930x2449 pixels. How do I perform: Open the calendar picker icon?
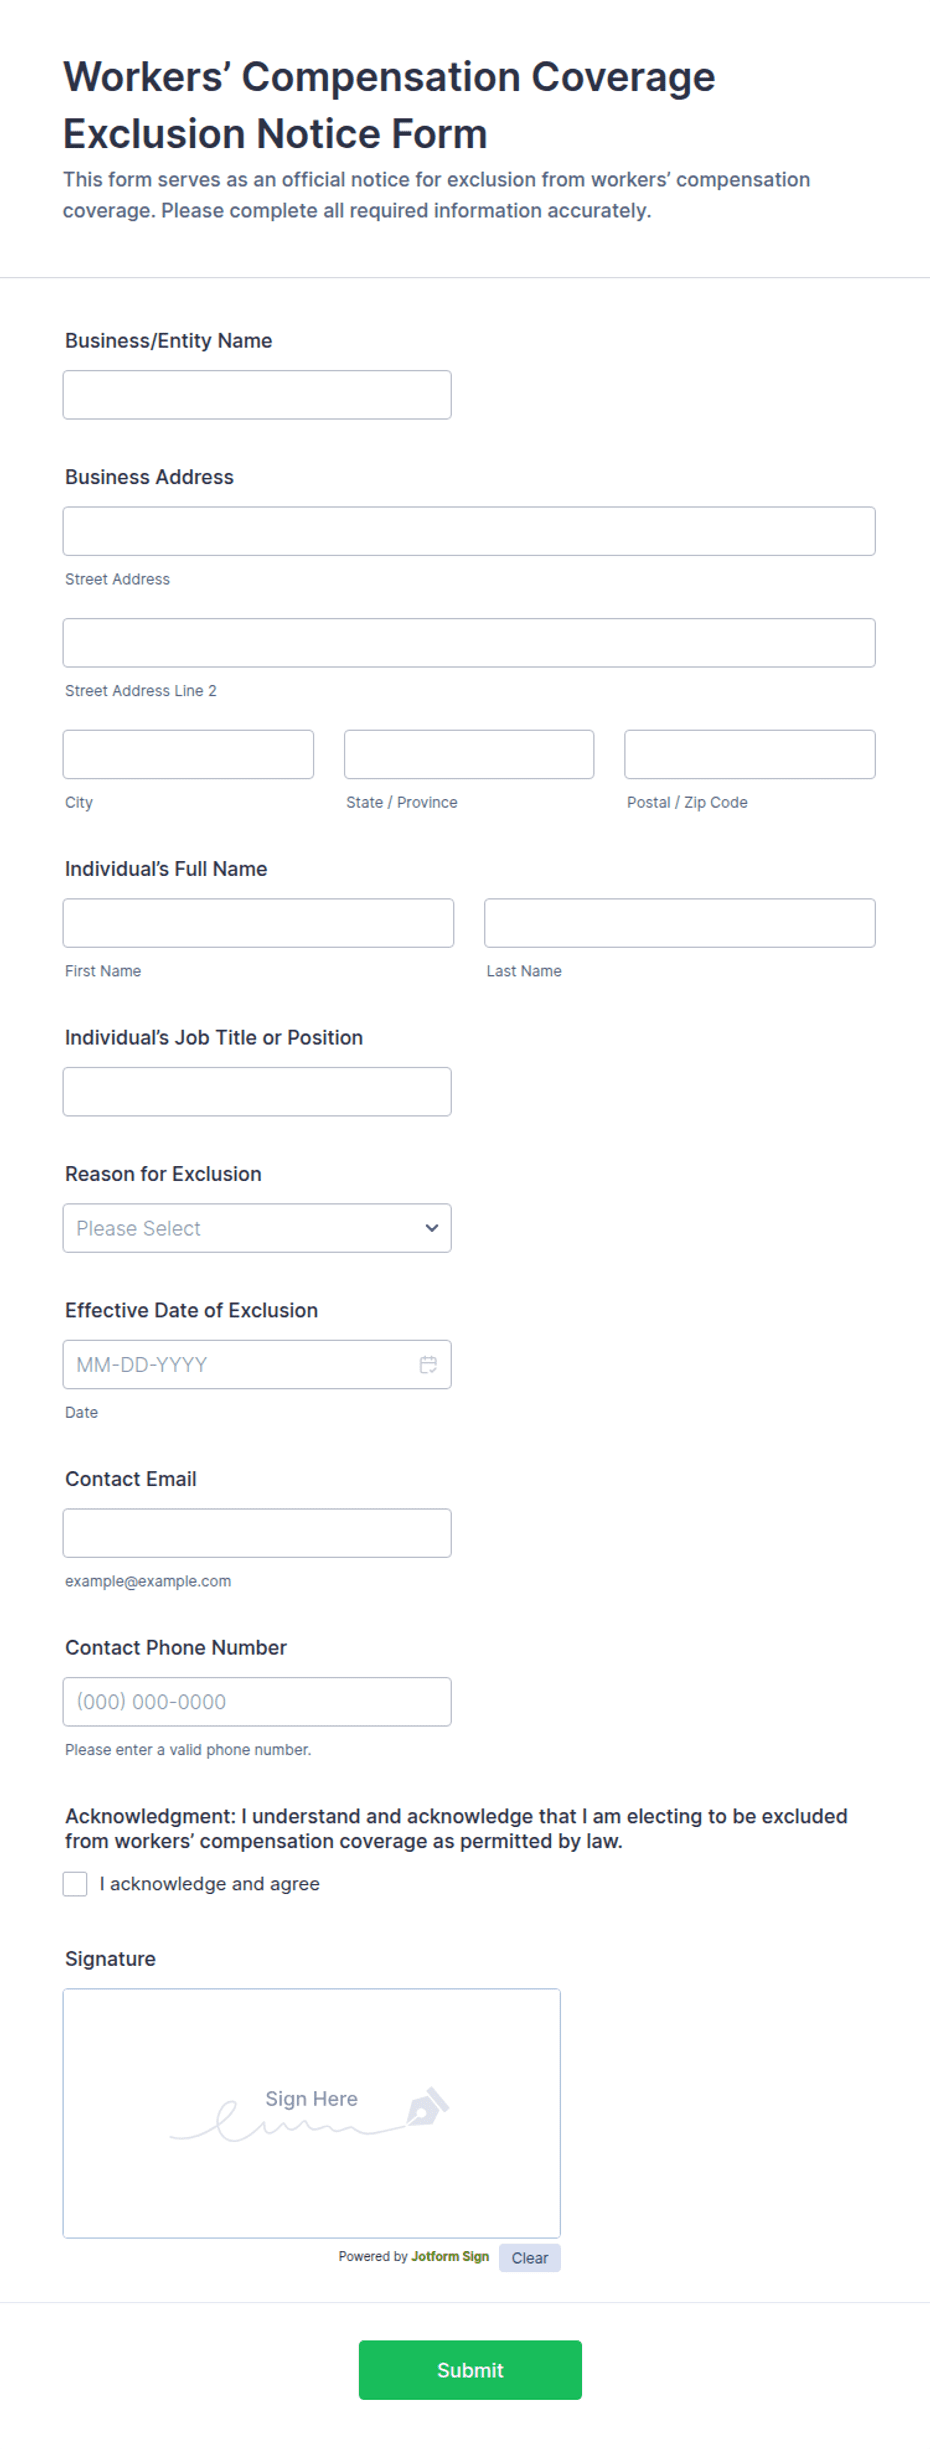coord(428,1364)
